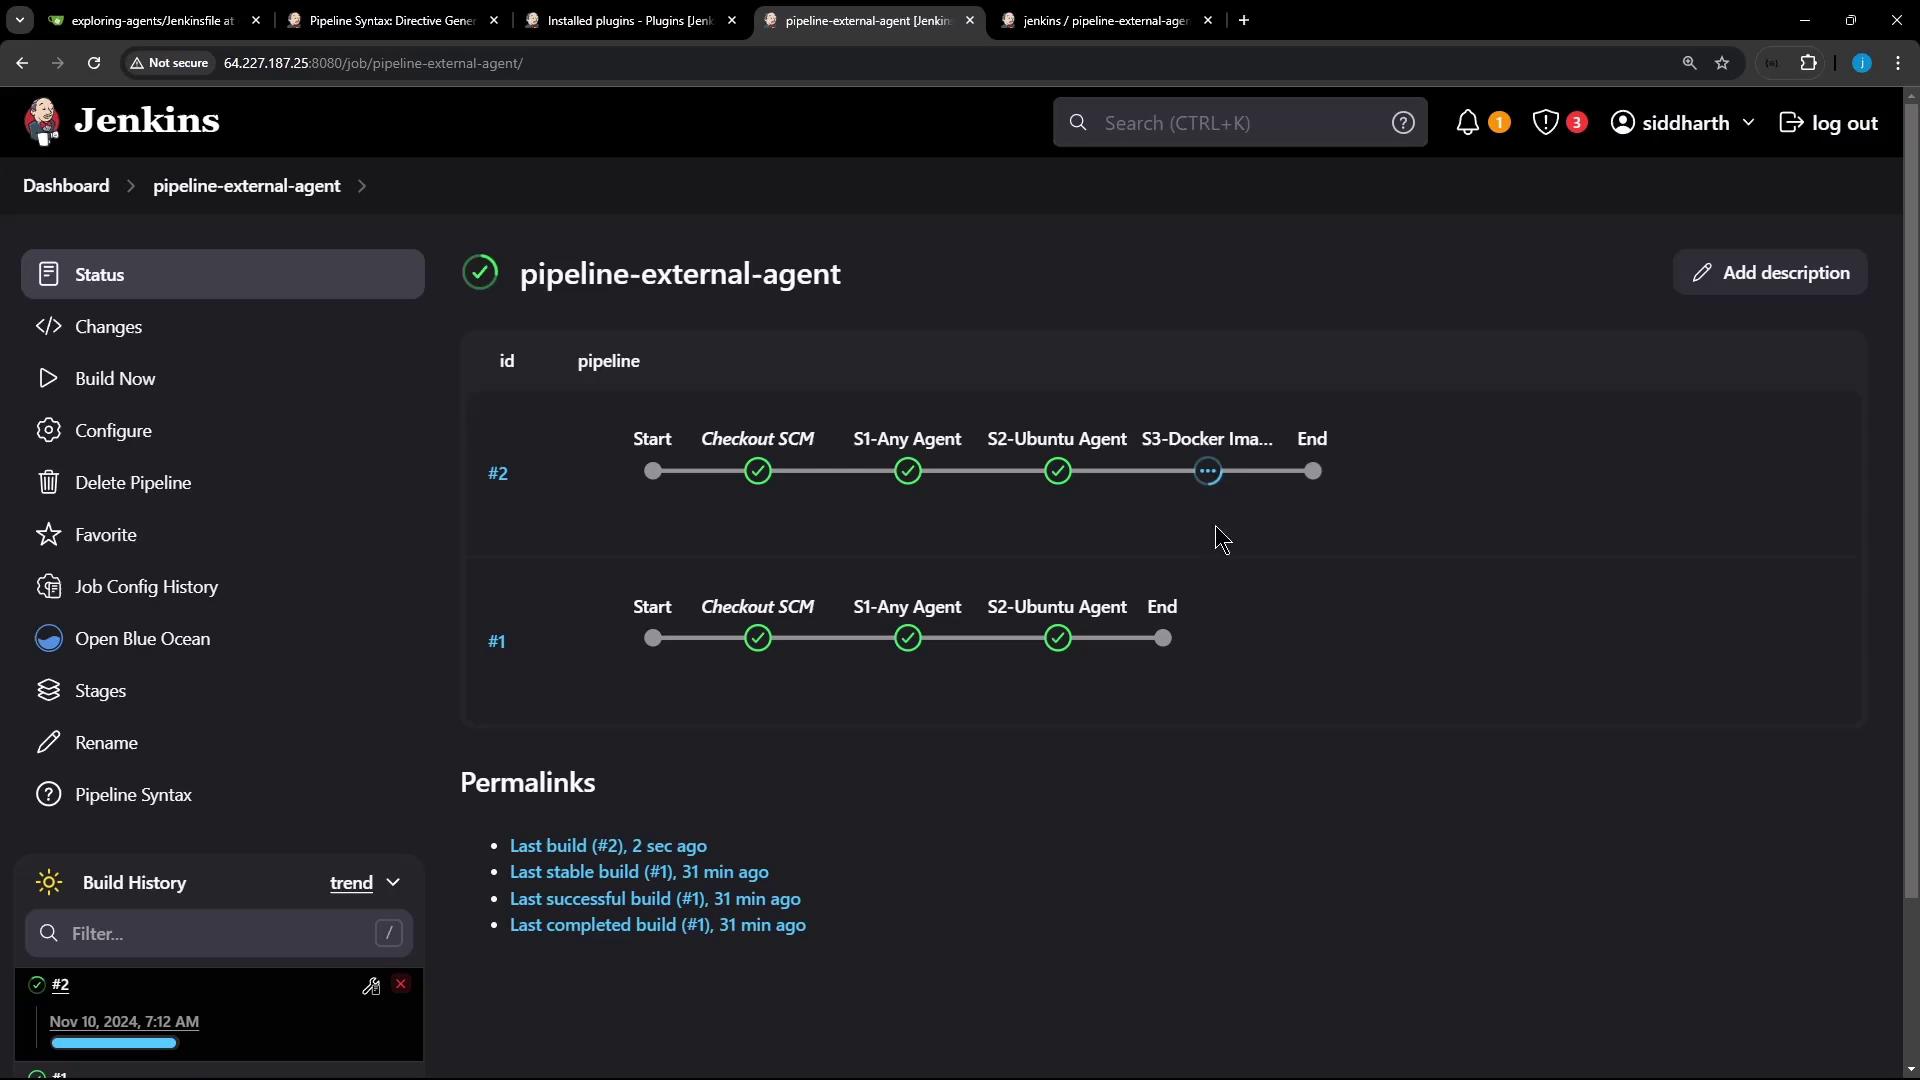Click Add description button
1920x1080 pixels.
[1770, 273]
